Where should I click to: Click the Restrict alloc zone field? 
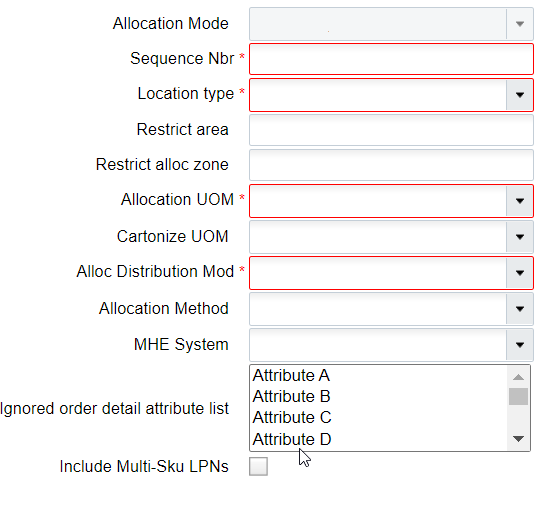[x=391, y=165]
